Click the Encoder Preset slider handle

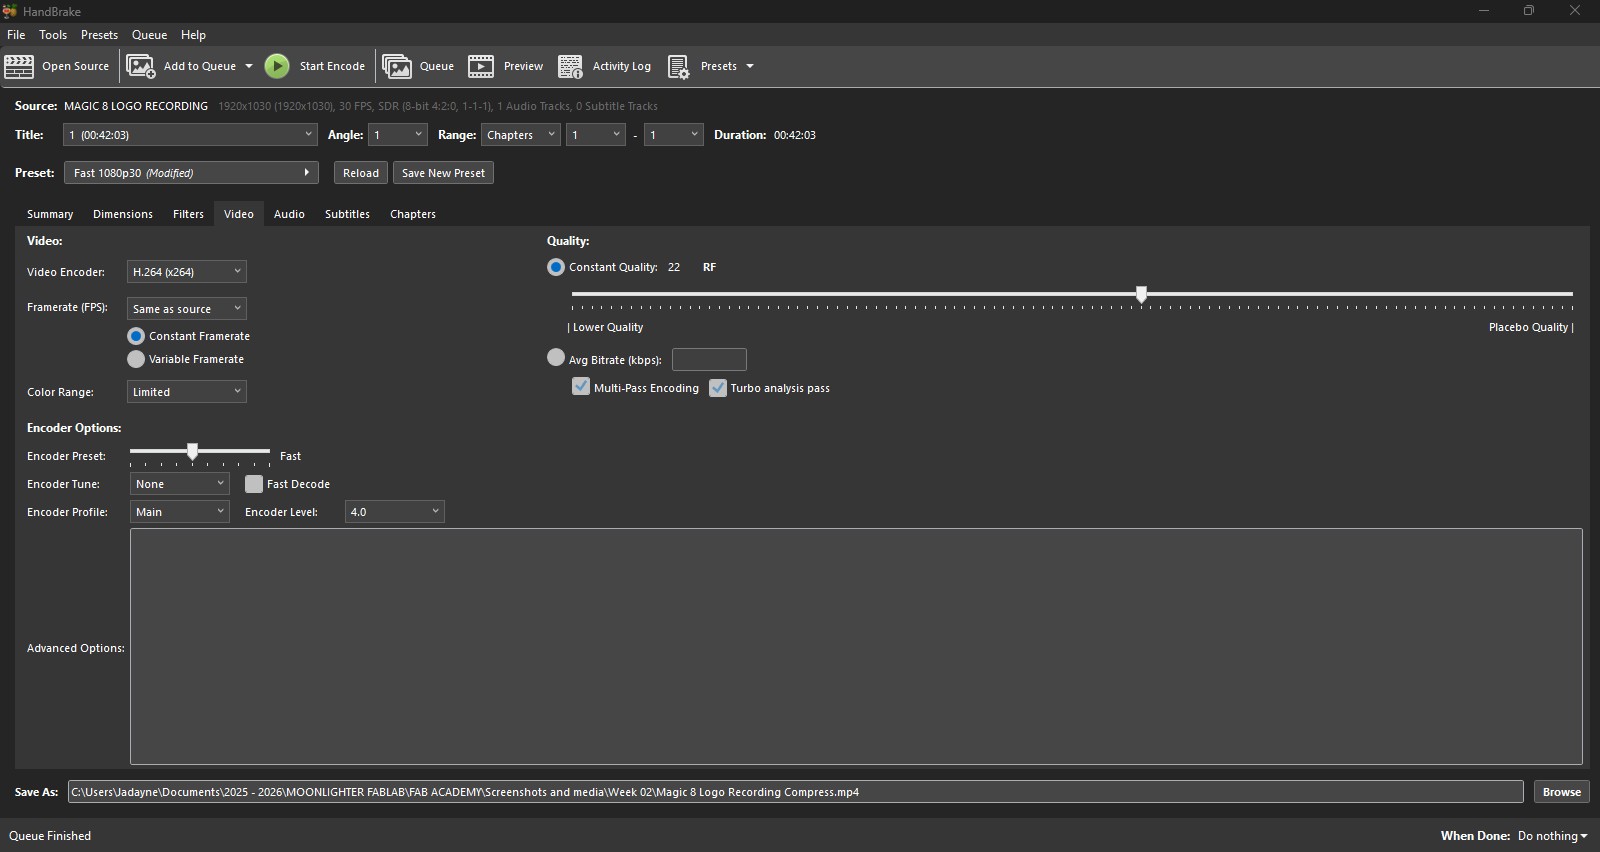tap(193, 452)
